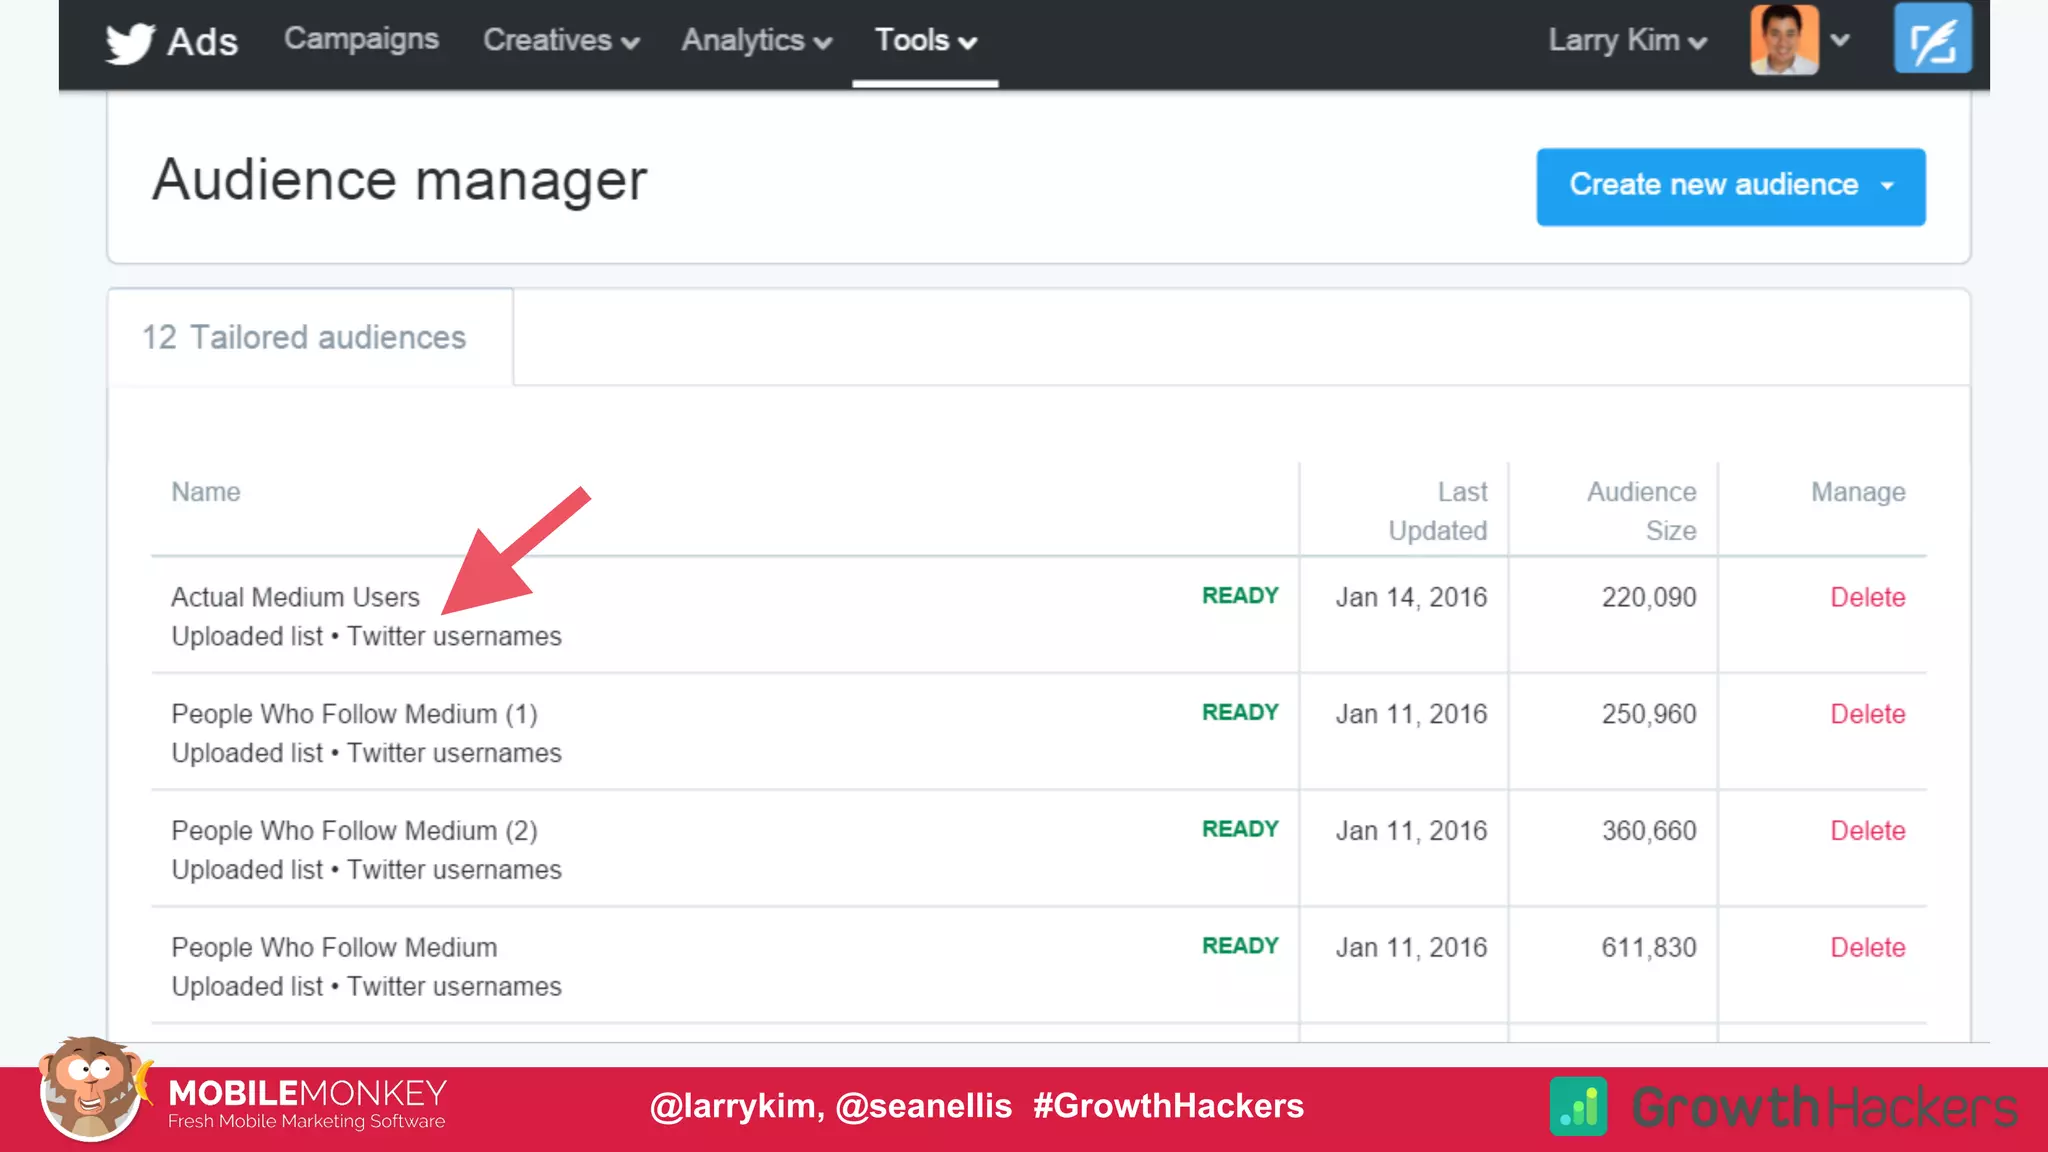The height and width of the screenshot is (1152, 2048).
Task: Delete the 611,830 size audience
Action: coord(1867,947)
